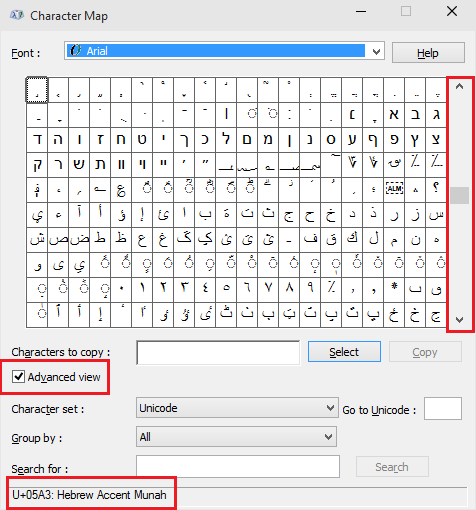The image size is (476, 510).
Task: Click the greyed-out Copy button
Action: [425, 352]
